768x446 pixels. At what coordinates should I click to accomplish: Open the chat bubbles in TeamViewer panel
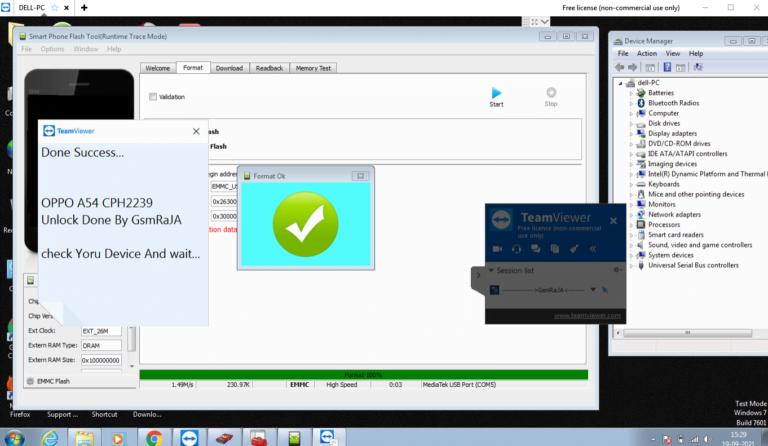tap(535, 249)
